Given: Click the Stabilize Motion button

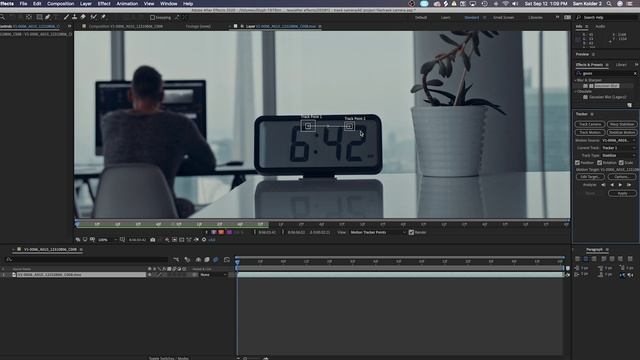Looking at the screenshot, I should click(x=622, y=132).
